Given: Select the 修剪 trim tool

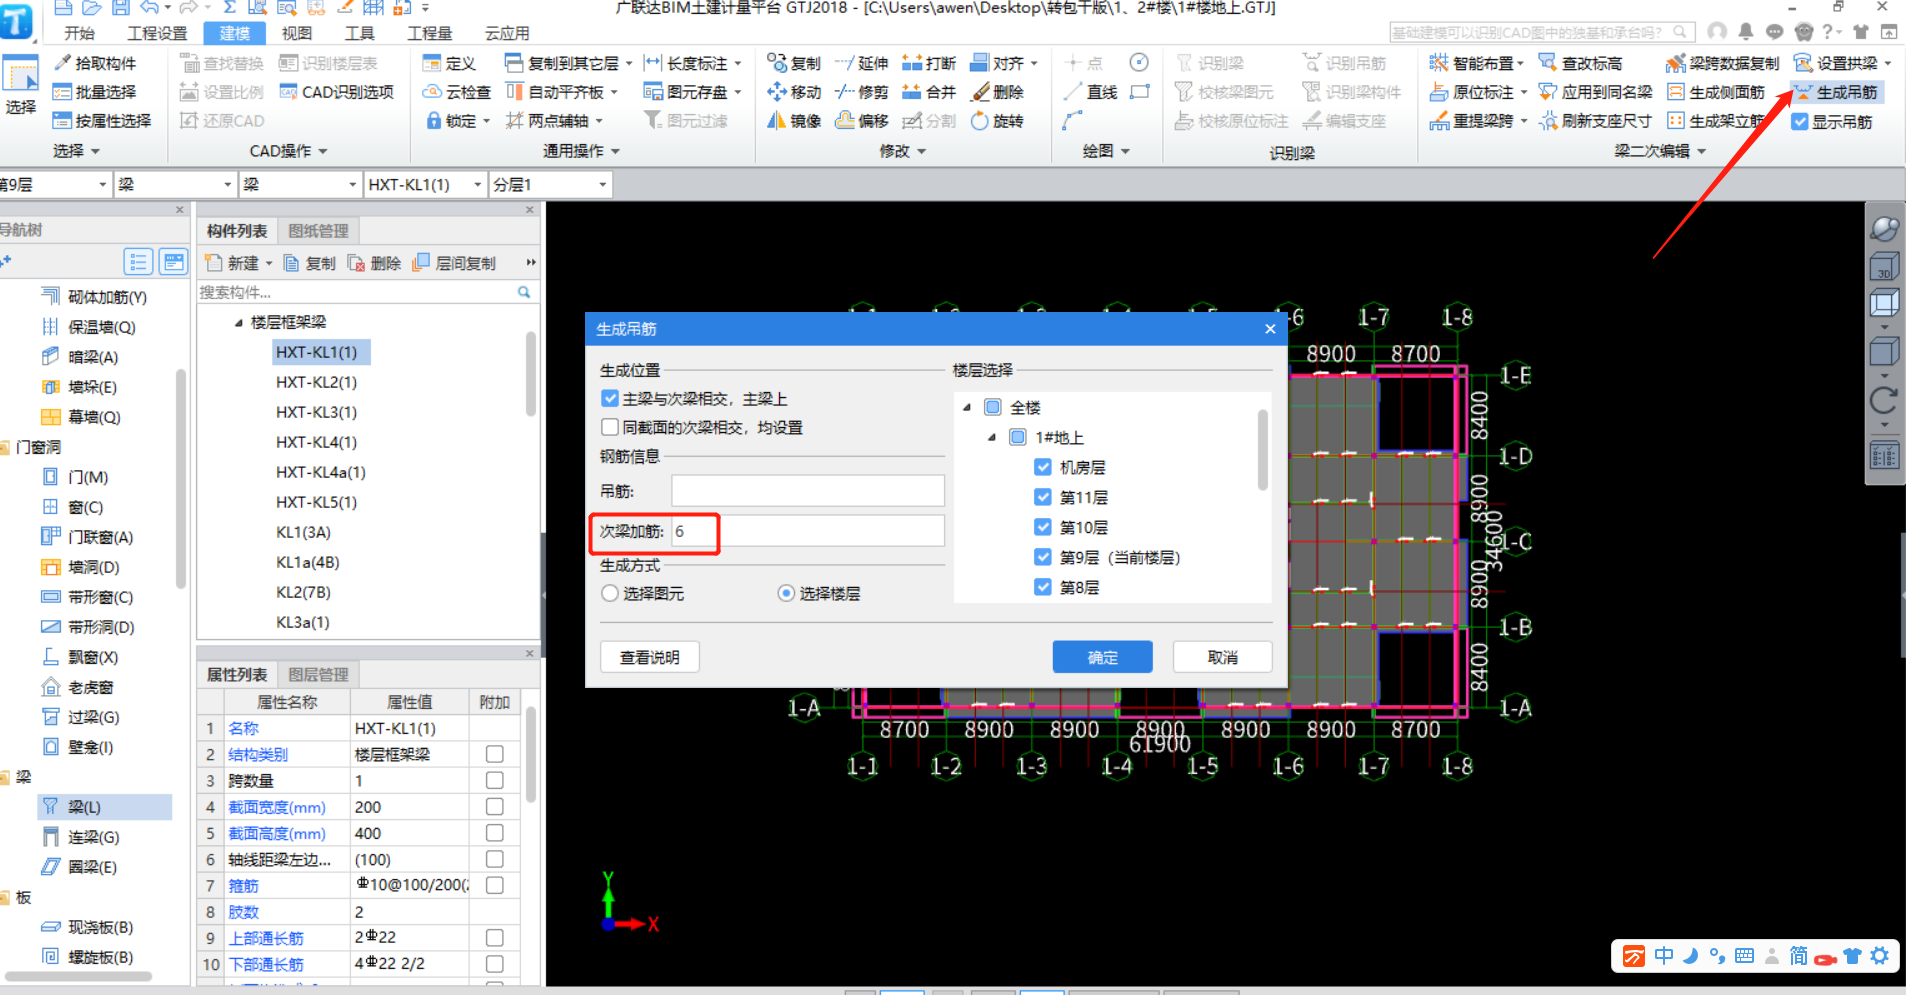Looking at the screenshot, I should (861, 92).
